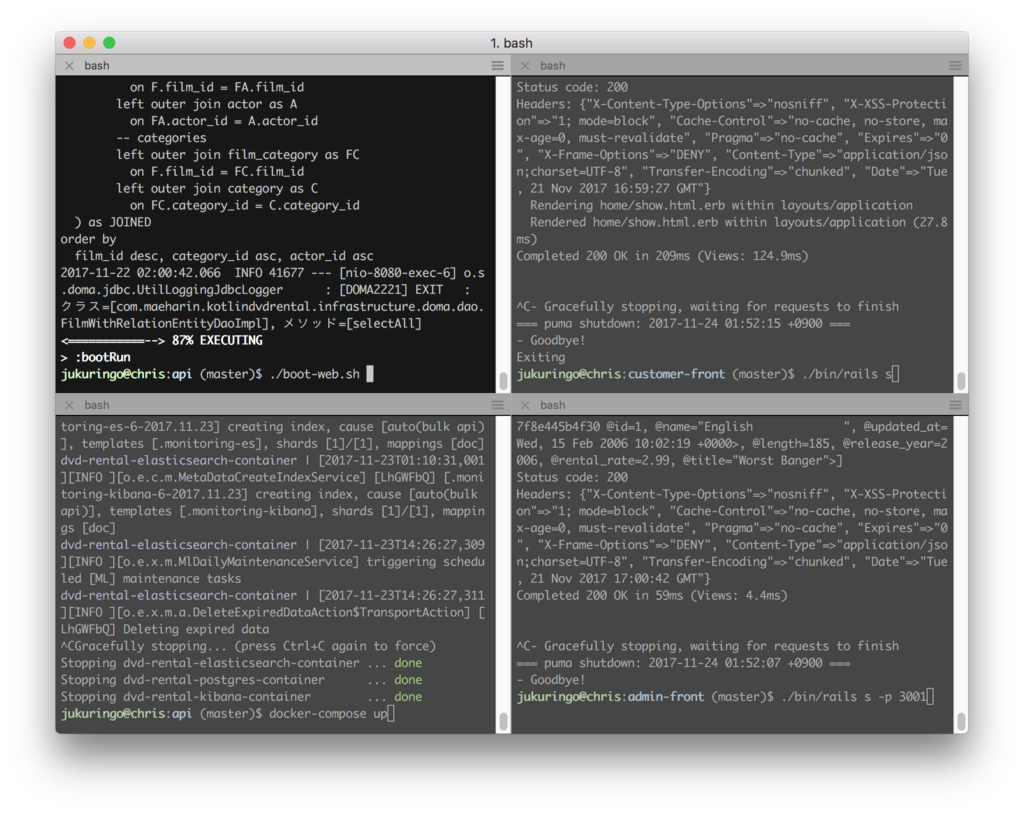
Task: Click './bin/rails s -p 3001' command
Action: (854, 697)
